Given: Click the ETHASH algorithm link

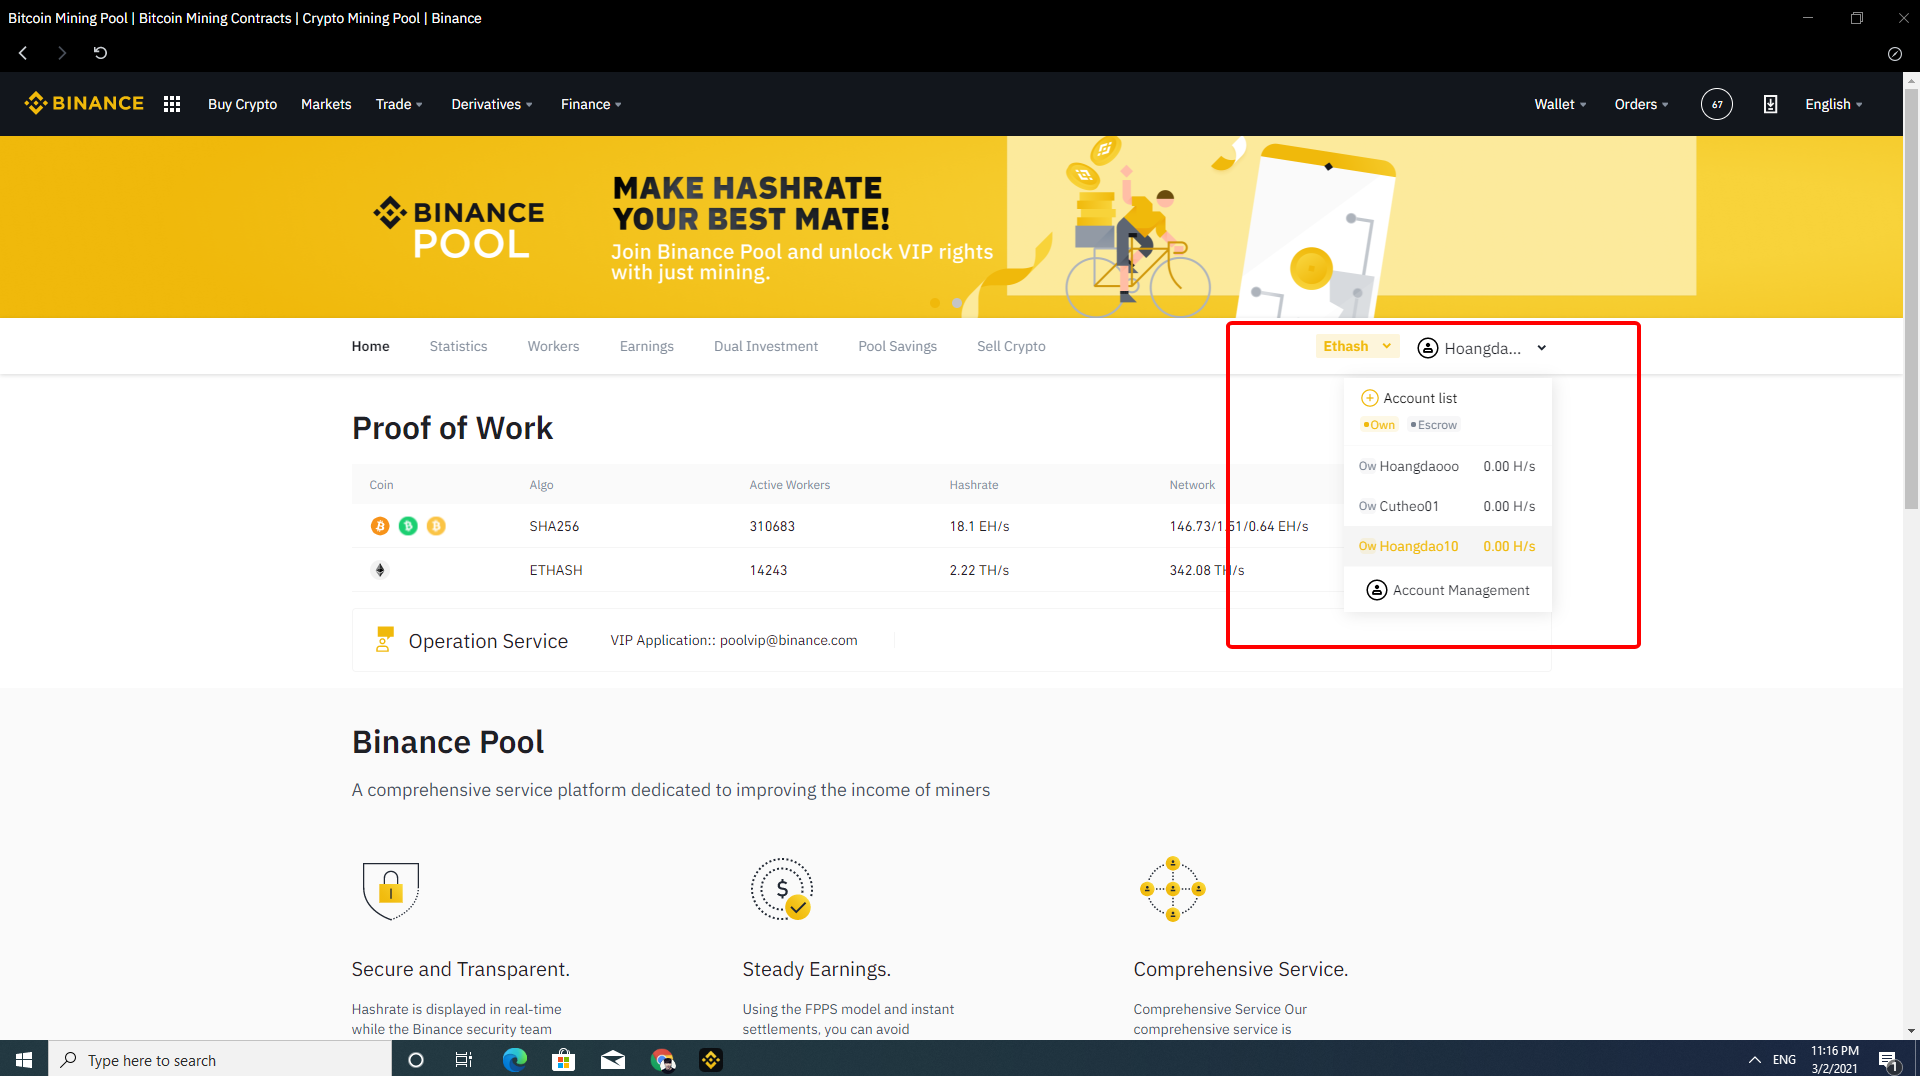Looking at the screenshot, I should pos(556,570).
